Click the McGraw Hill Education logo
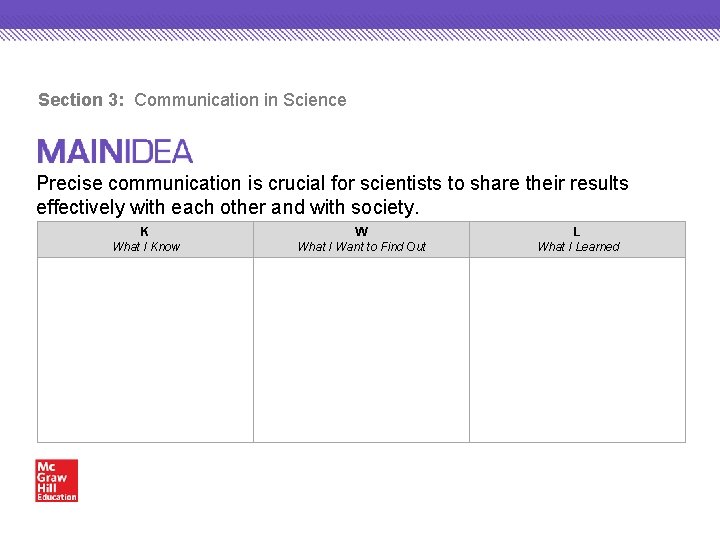The width and height of the screenshot is (720, 540). coord(56,480)
